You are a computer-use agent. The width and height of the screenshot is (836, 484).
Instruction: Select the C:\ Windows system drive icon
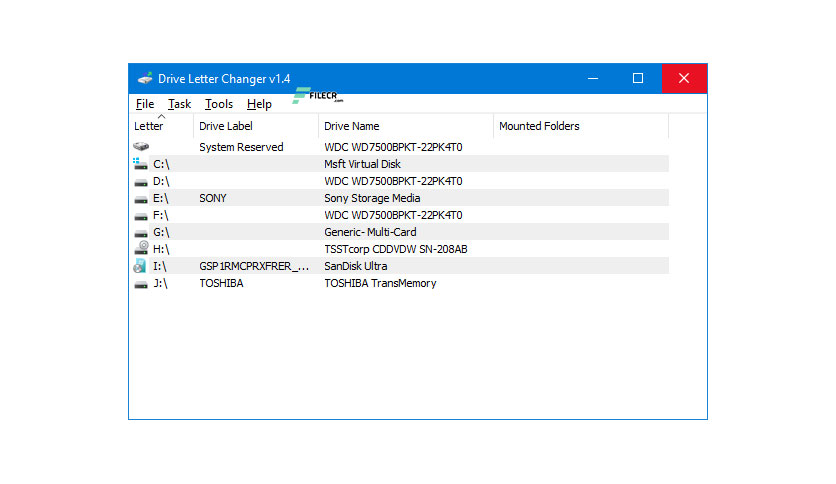[x=140, y=164]
